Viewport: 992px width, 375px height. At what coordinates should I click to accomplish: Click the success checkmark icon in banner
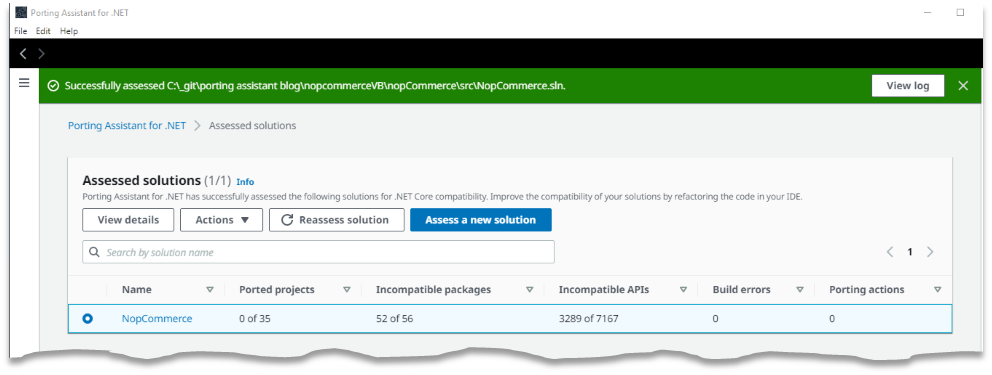[54, 86]
